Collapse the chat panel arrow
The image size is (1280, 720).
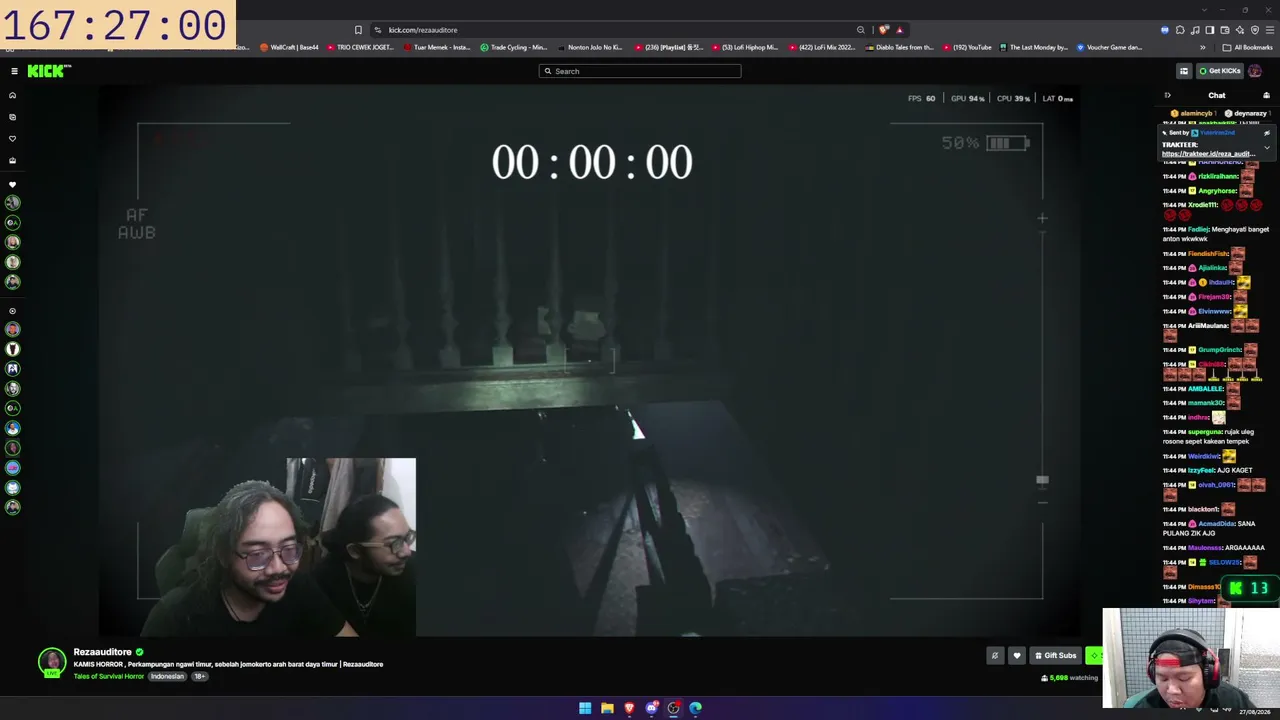1167,96
